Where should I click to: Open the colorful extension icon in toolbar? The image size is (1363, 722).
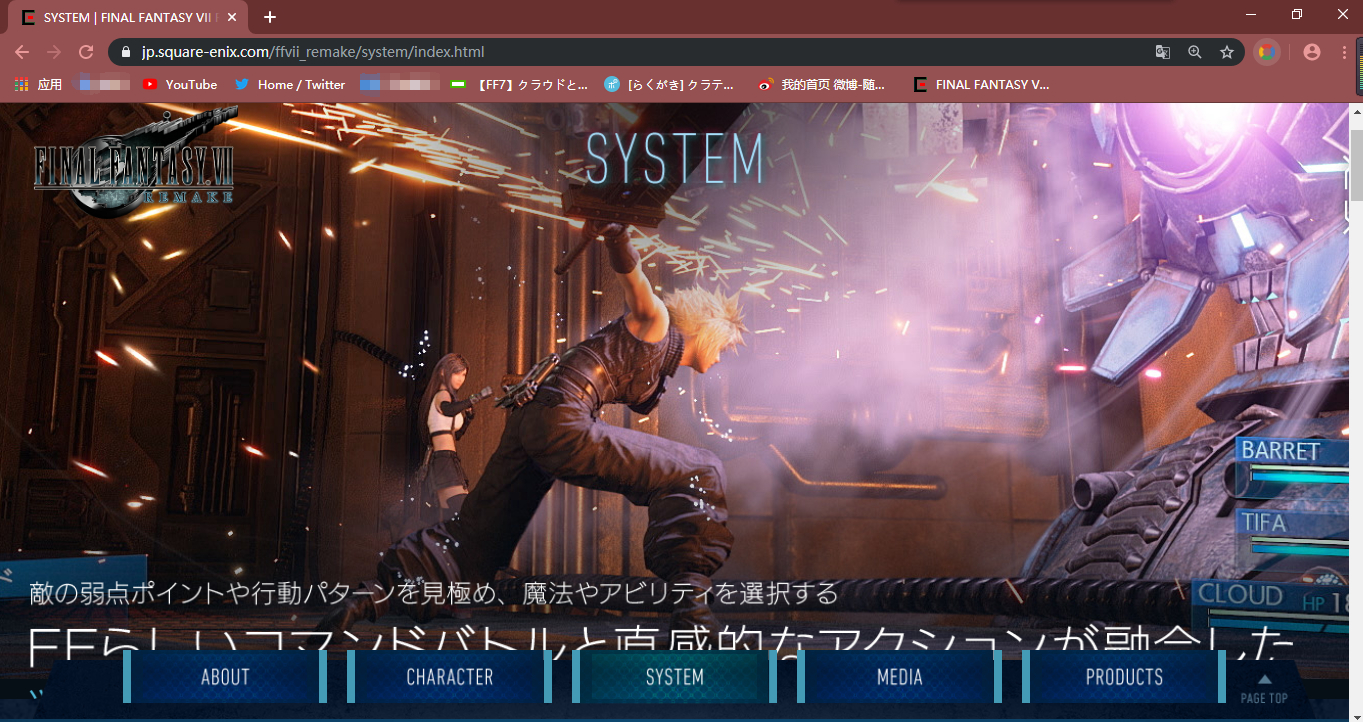[x=1267, y=52]
